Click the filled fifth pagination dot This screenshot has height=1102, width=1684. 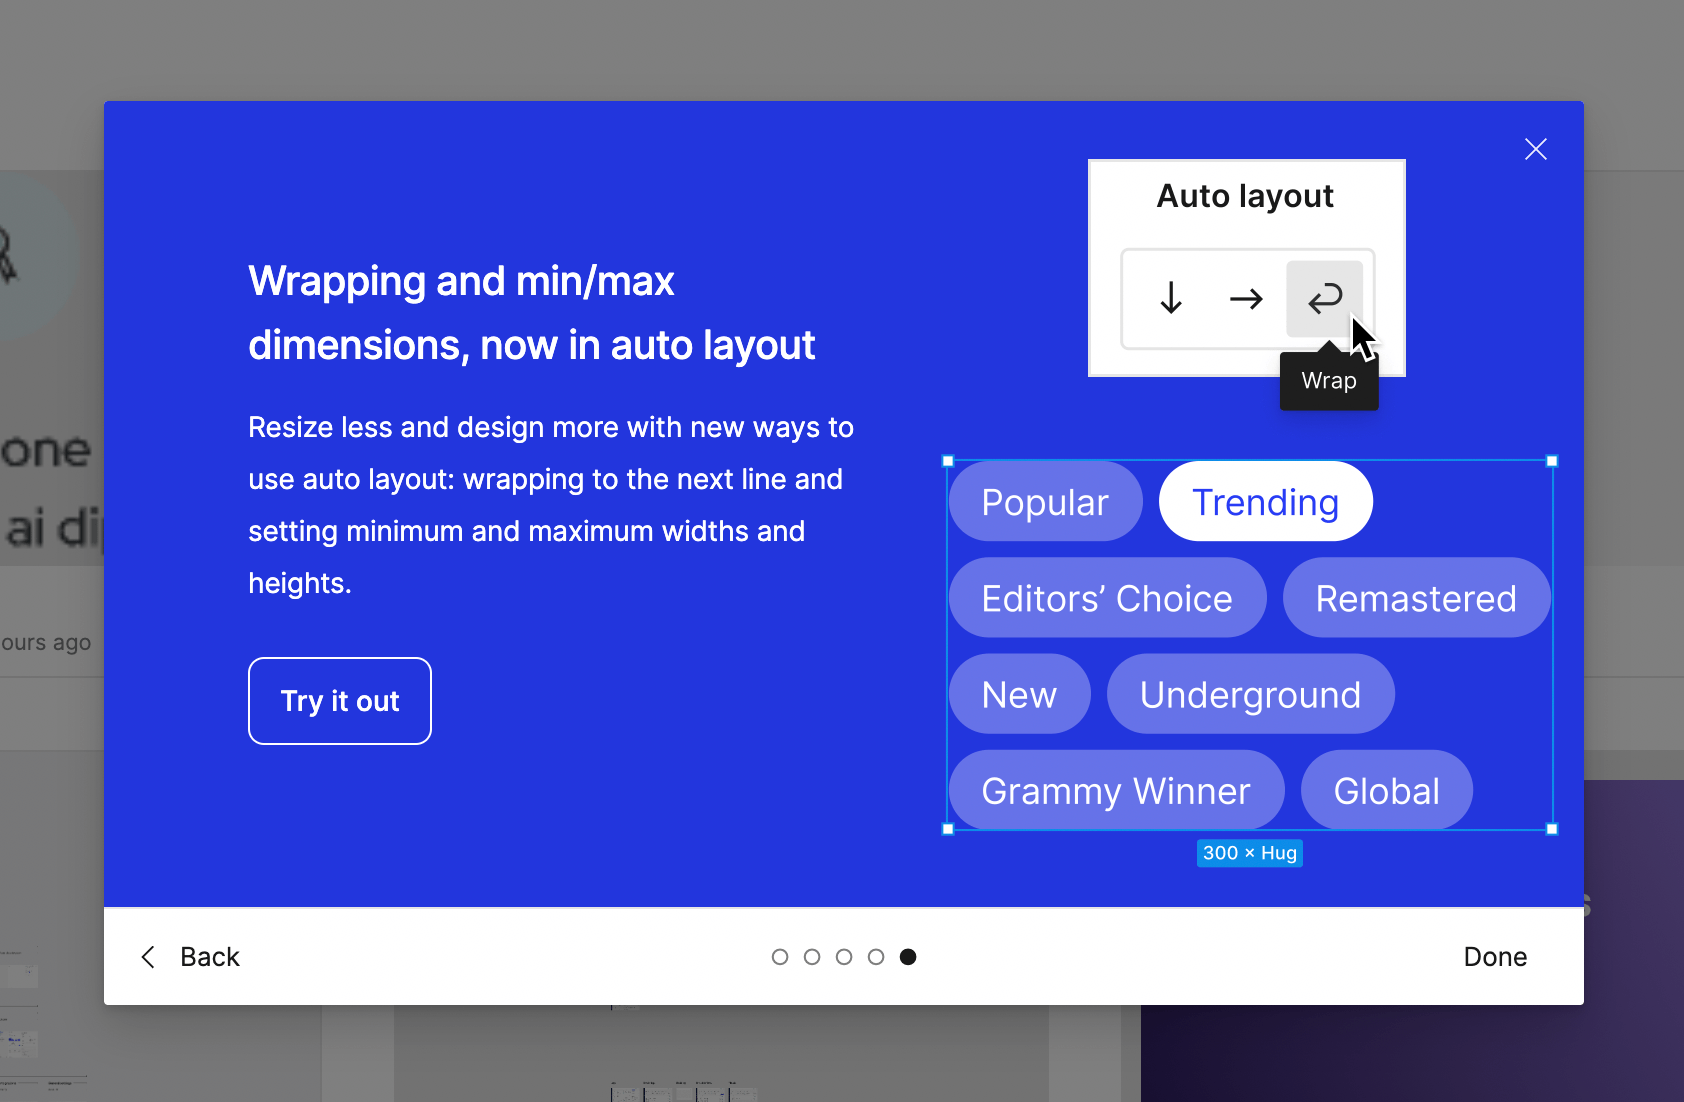pyautogui.click(x=908, y=957)
